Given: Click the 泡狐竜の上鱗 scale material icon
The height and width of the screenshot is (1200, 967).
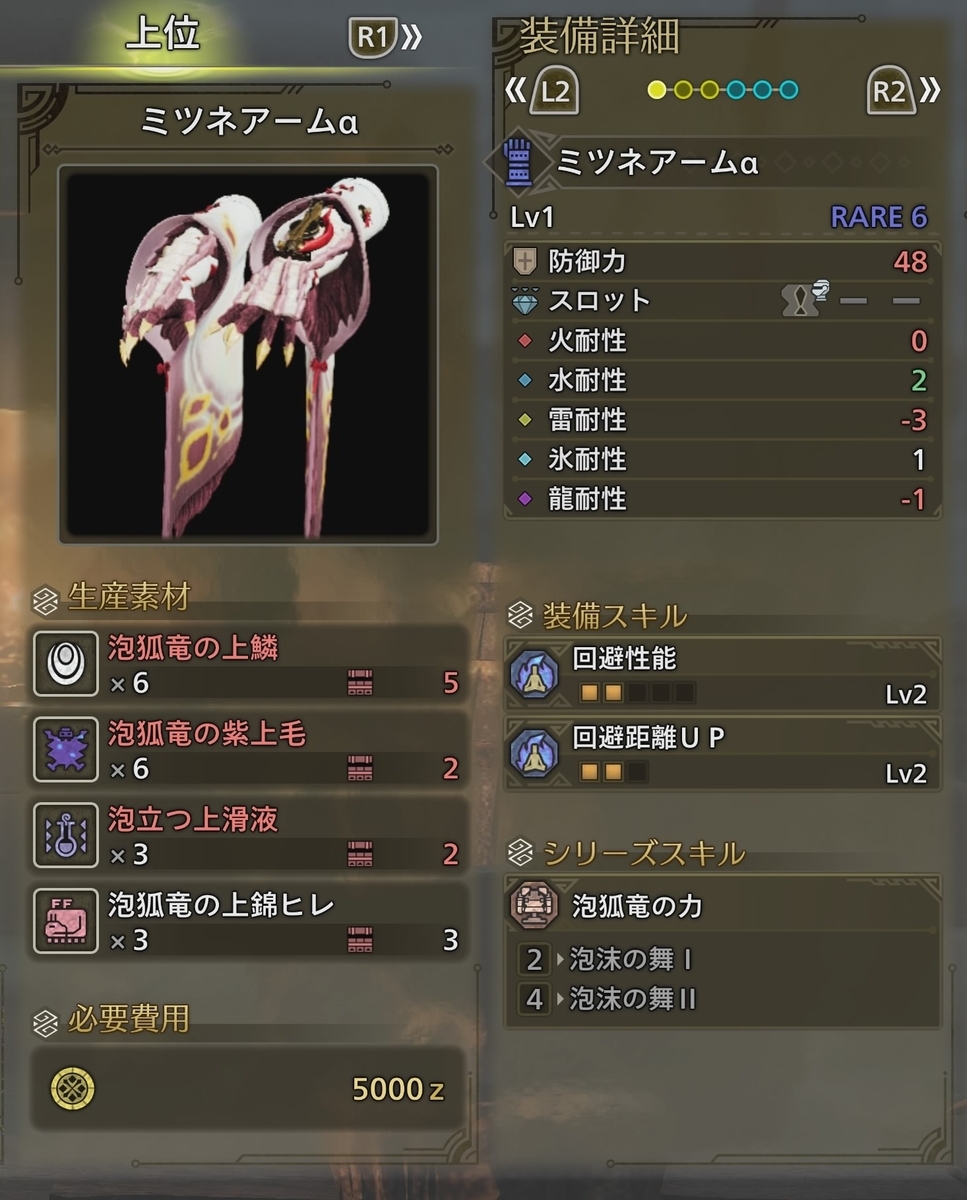Looking at the screenshot, I should click(x=66, y=663).
